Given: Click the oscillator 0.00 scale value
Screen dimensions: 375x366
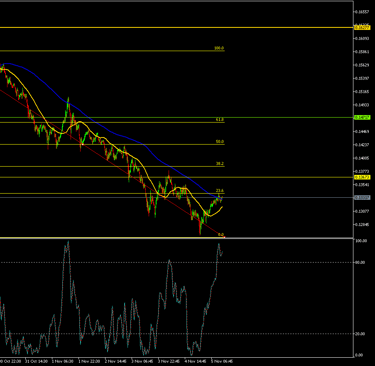Looking at the screenshot, I should click(x=360, y=355).
